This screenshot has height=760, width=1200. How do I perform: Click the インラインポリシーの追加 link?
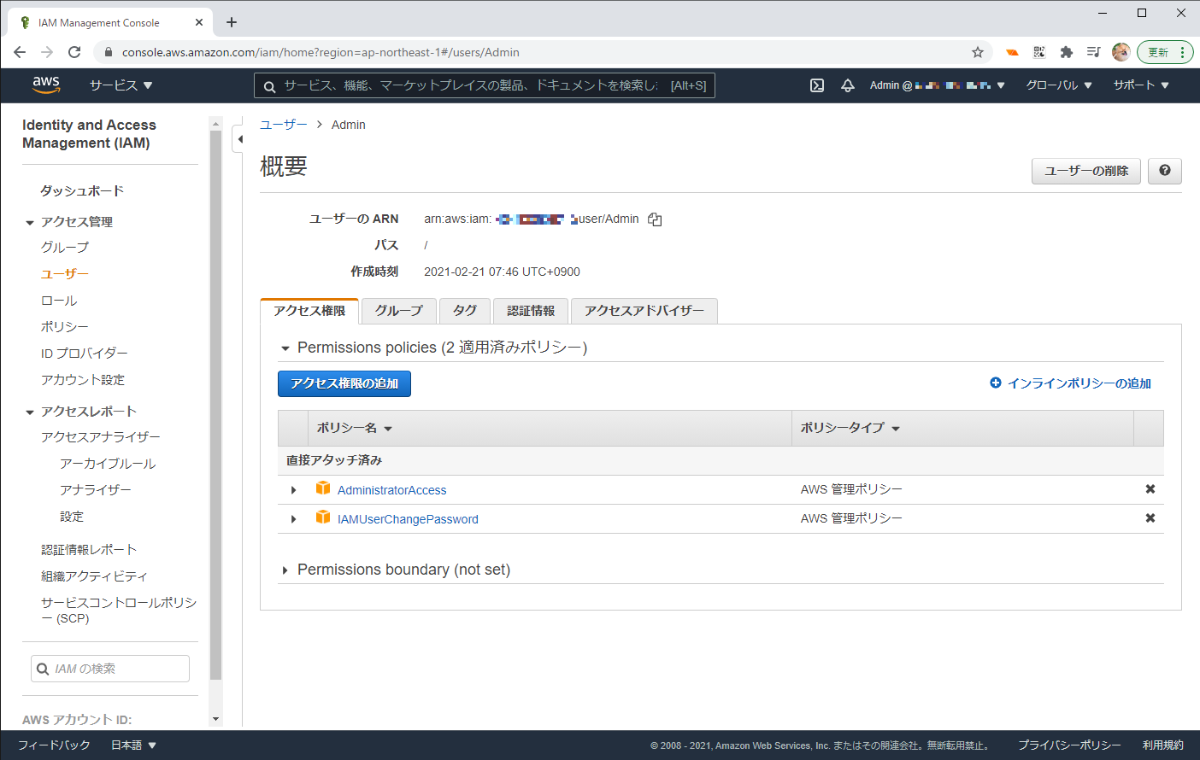coord(1070,383)
